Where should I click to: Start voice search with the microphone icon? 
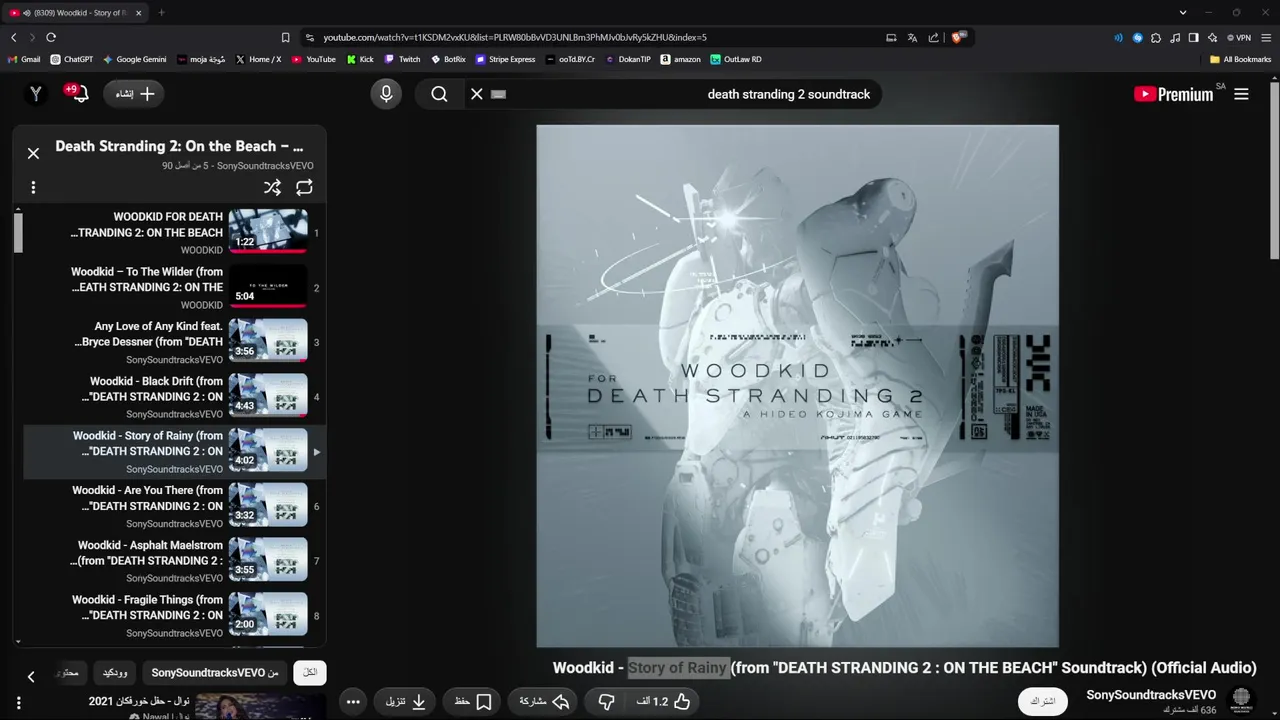386,94
